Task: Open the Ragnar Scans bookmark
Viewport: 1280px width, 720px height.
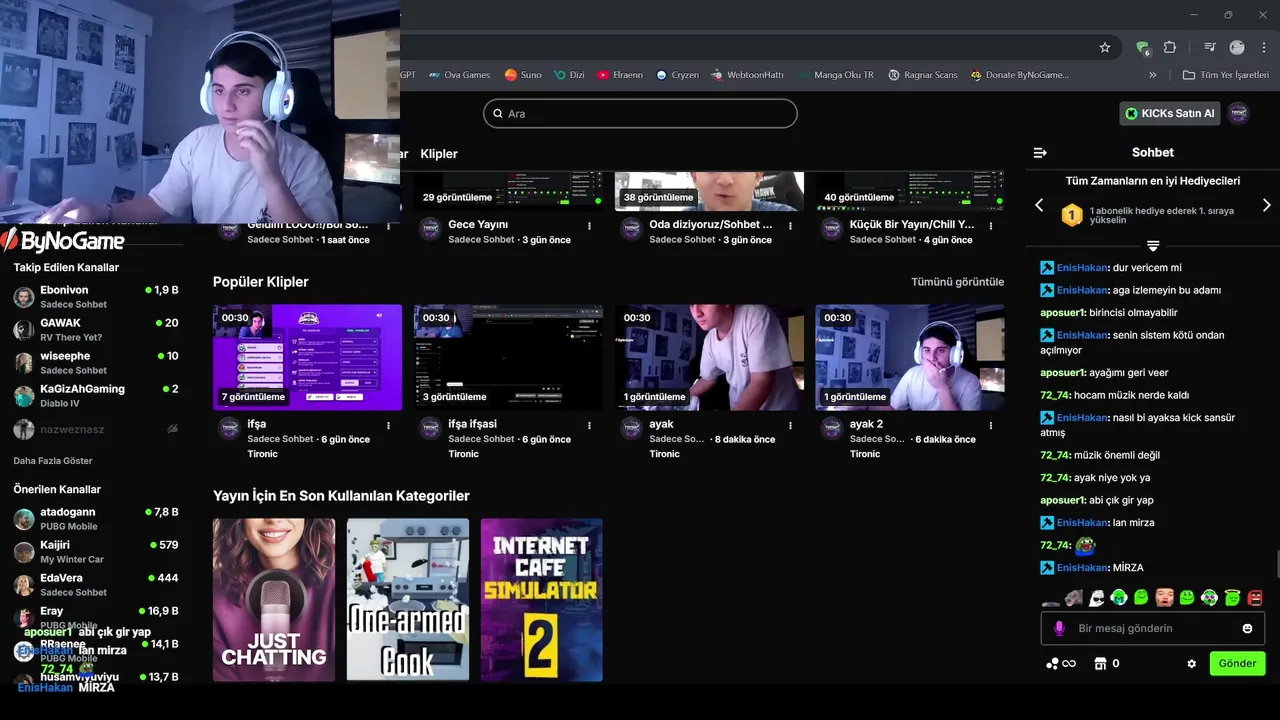Action: 923,75
